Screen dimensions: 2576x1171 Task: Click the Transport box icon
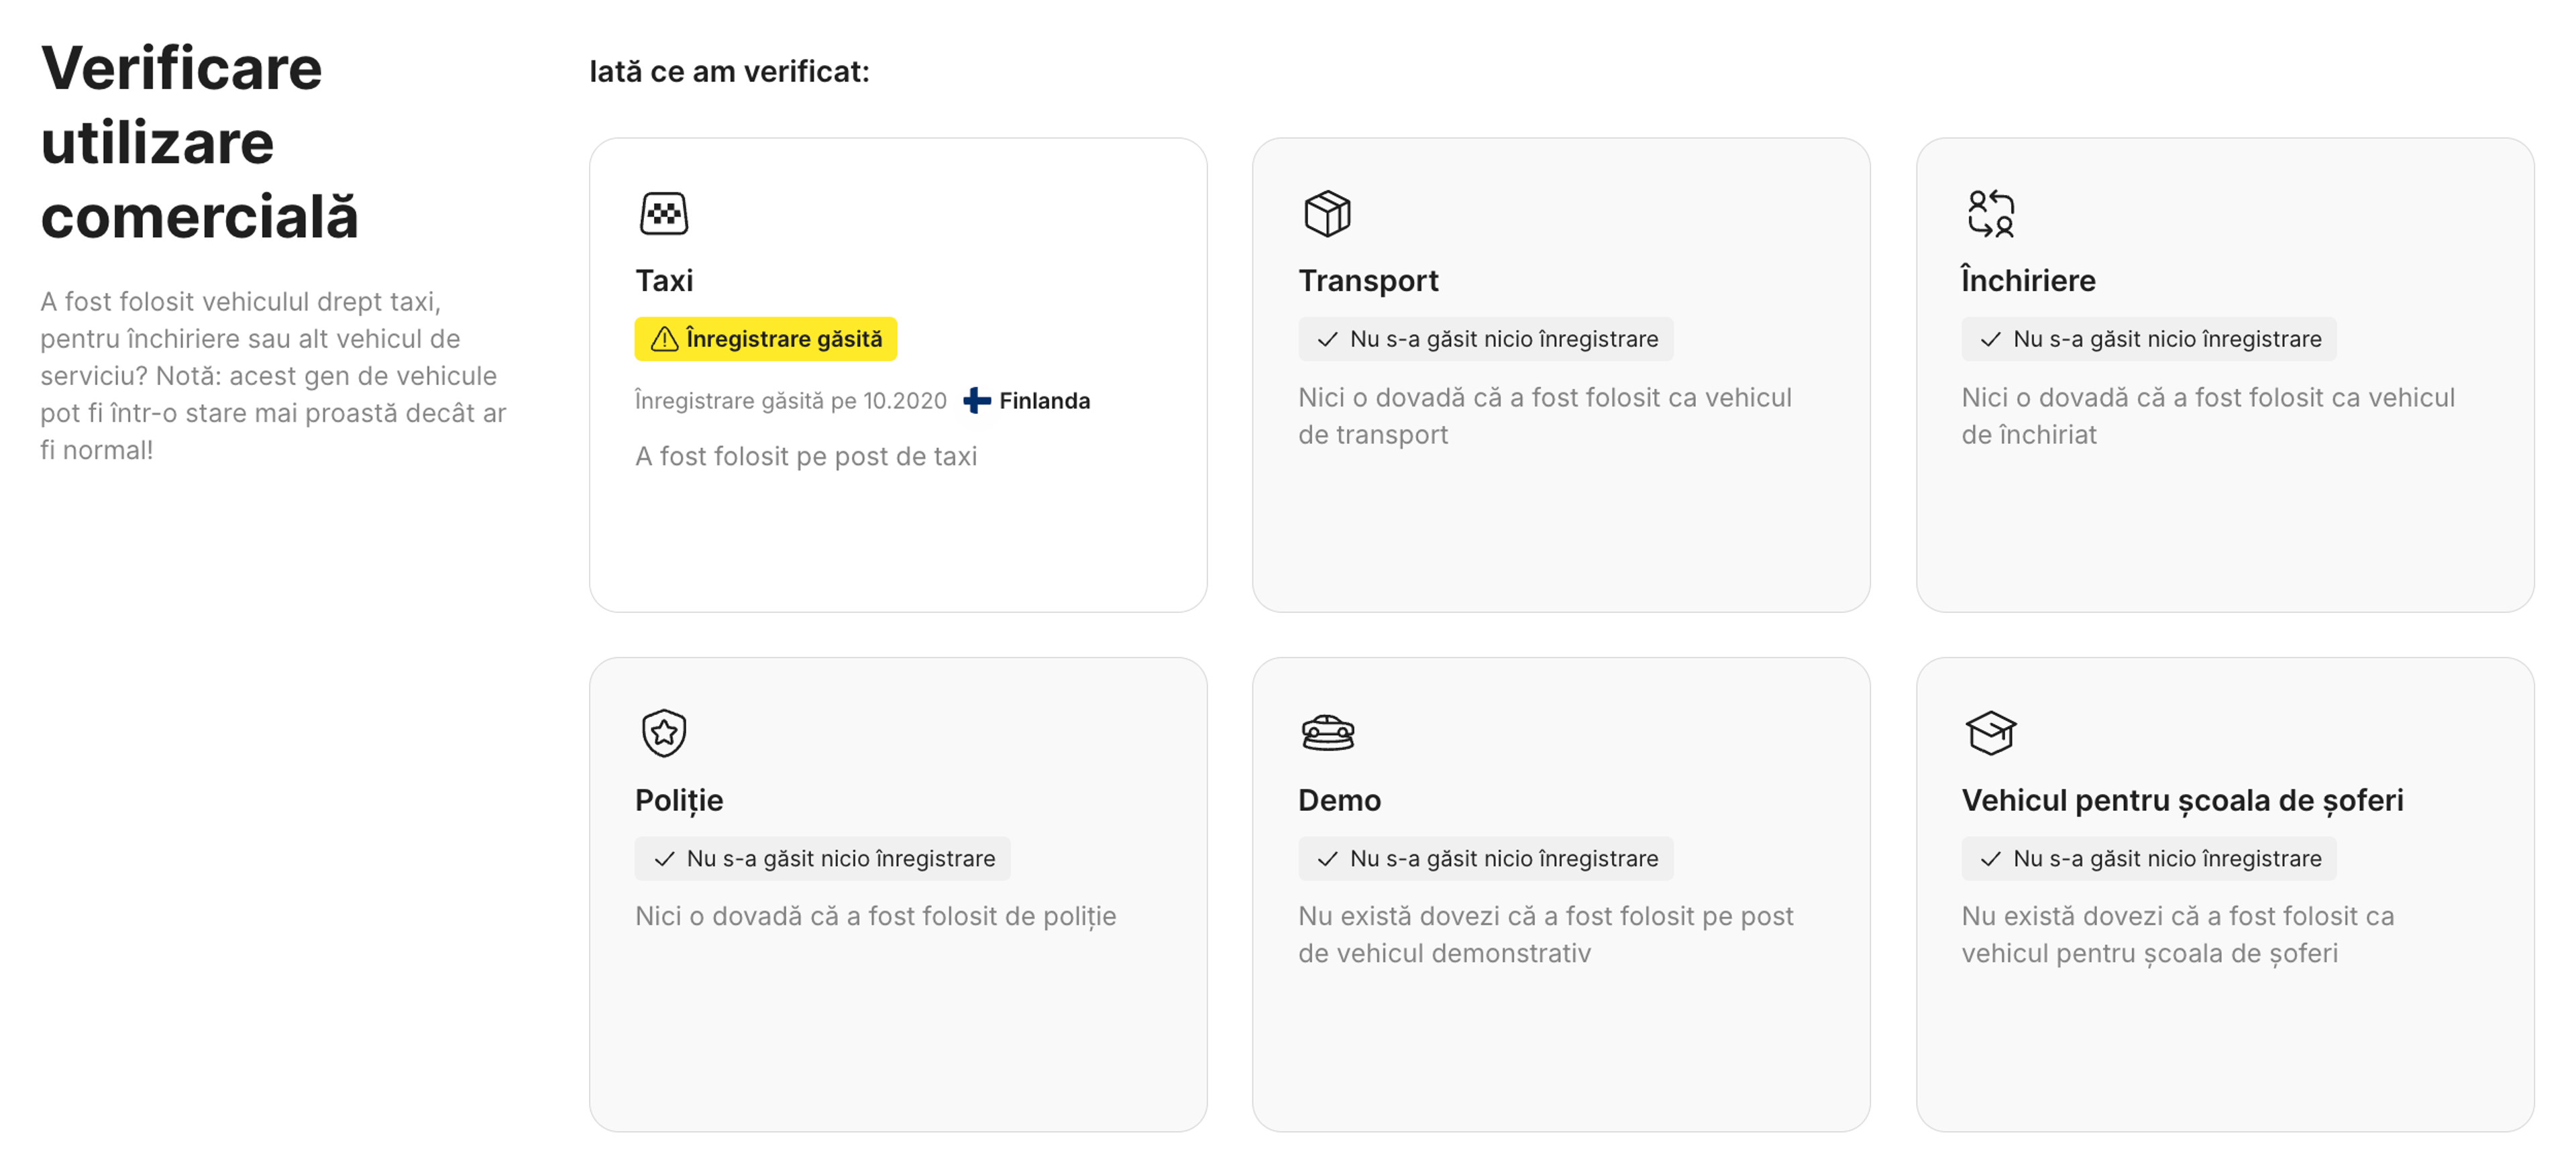[1327, 213]
